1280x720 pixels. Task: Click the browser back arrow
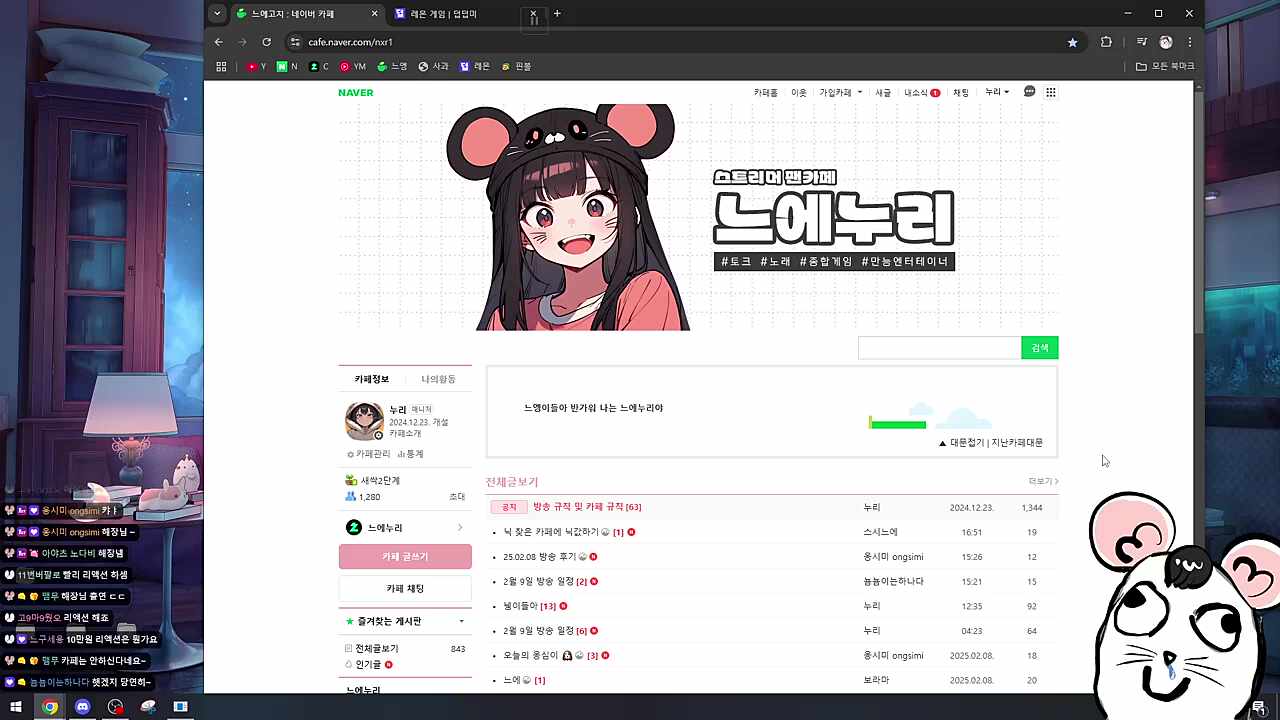pyautogui.click(x=219, y=42)
